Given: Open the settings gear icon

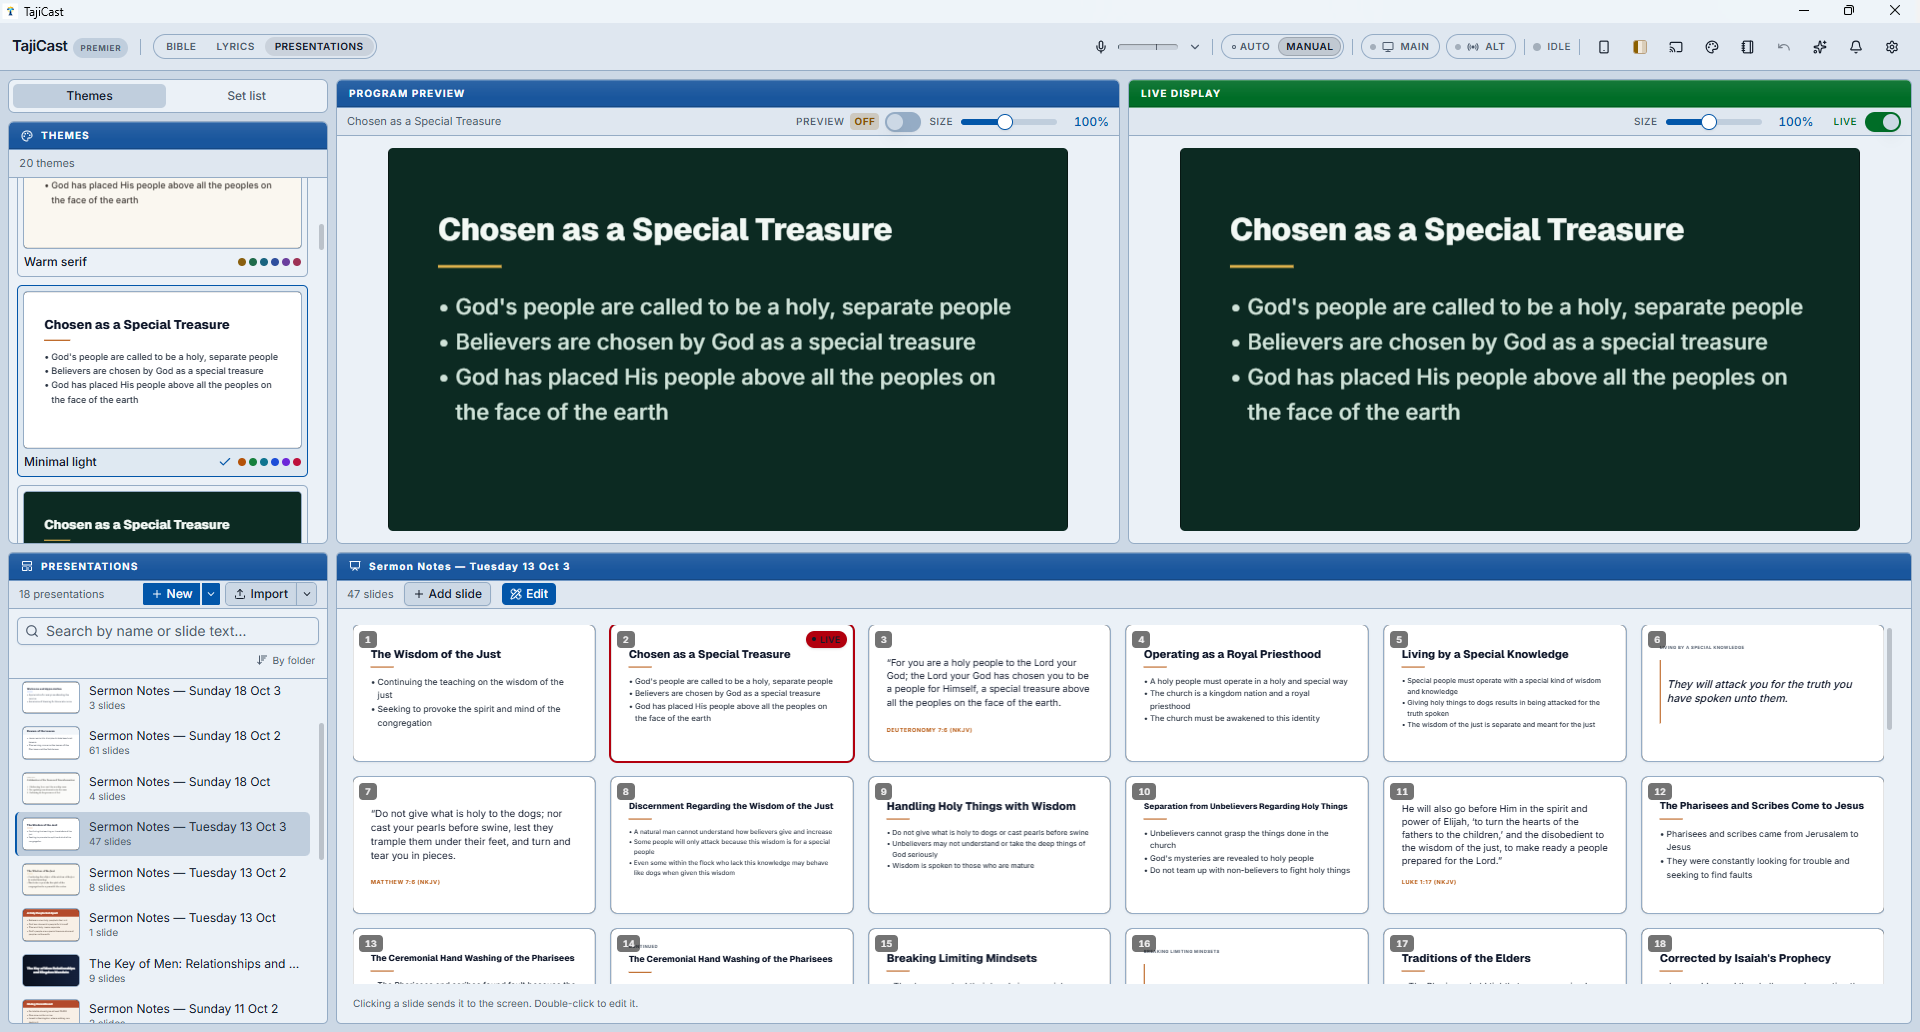Looking at the screenshot, I should [1892, 47].
